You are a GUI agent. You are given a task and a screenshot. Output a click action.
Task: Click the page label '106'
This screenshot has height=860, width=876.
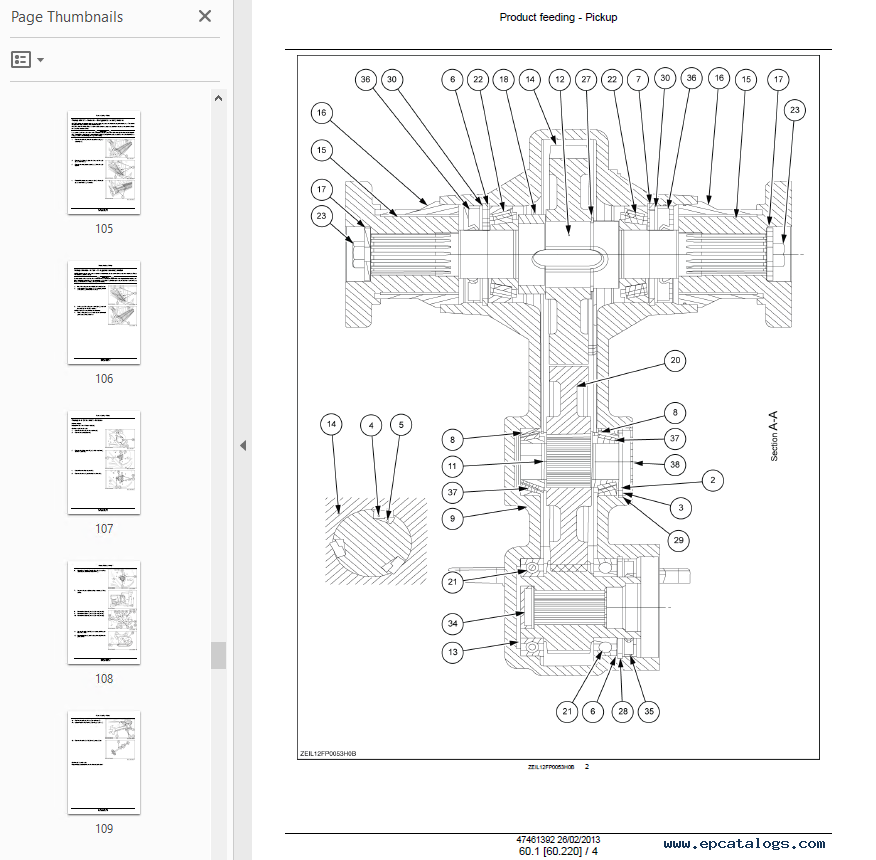pyautogui.click(x=104, y=378)
